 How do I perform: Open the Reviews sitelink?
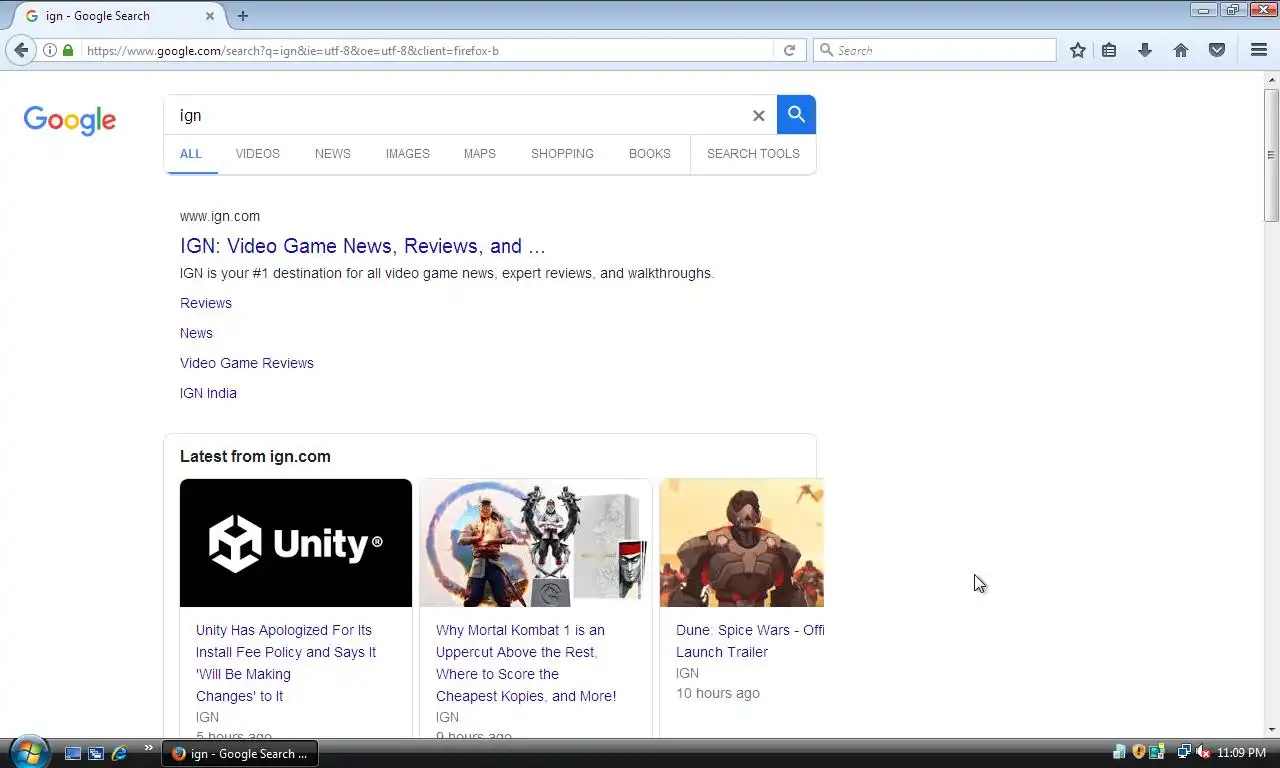206,303
